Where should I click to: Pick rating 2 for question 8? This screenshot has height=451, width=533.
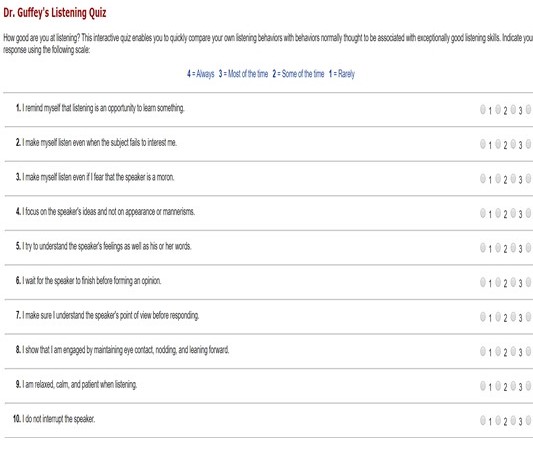click(498, 351)
